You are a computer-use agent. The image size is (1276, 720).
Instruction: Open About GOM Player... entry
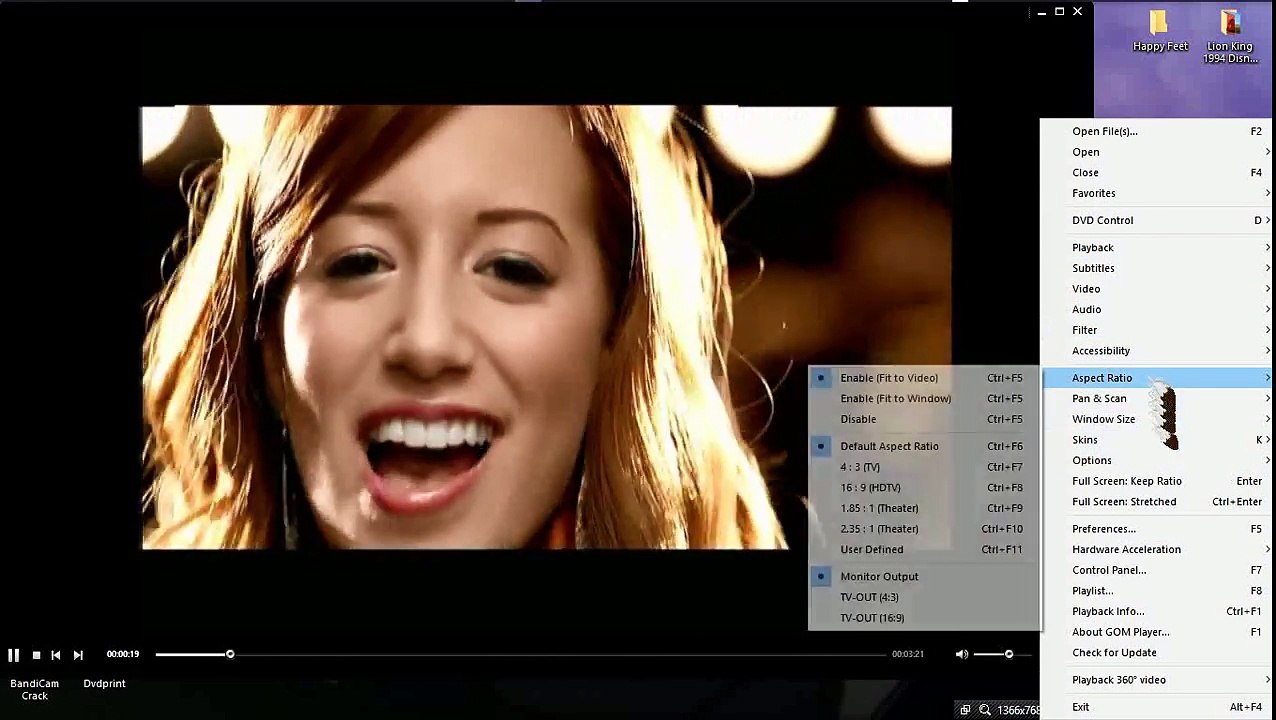coord(1158,632)
